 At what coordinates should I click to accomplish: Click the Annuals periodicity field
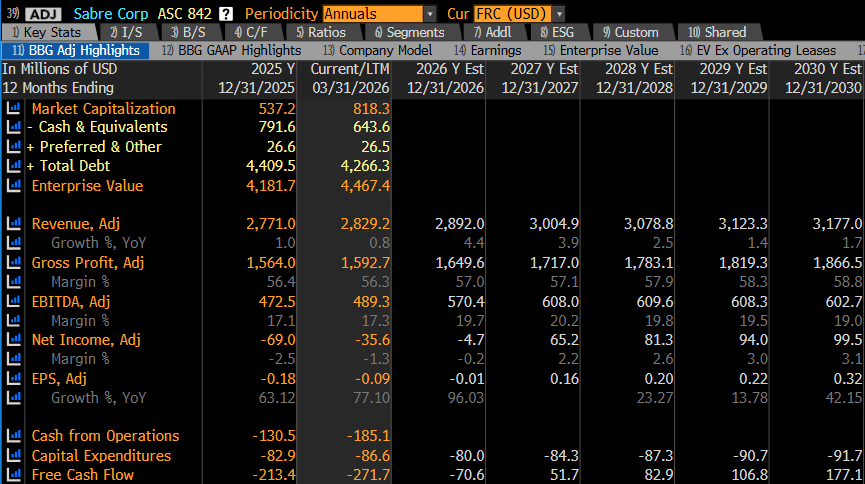(373, 14)
